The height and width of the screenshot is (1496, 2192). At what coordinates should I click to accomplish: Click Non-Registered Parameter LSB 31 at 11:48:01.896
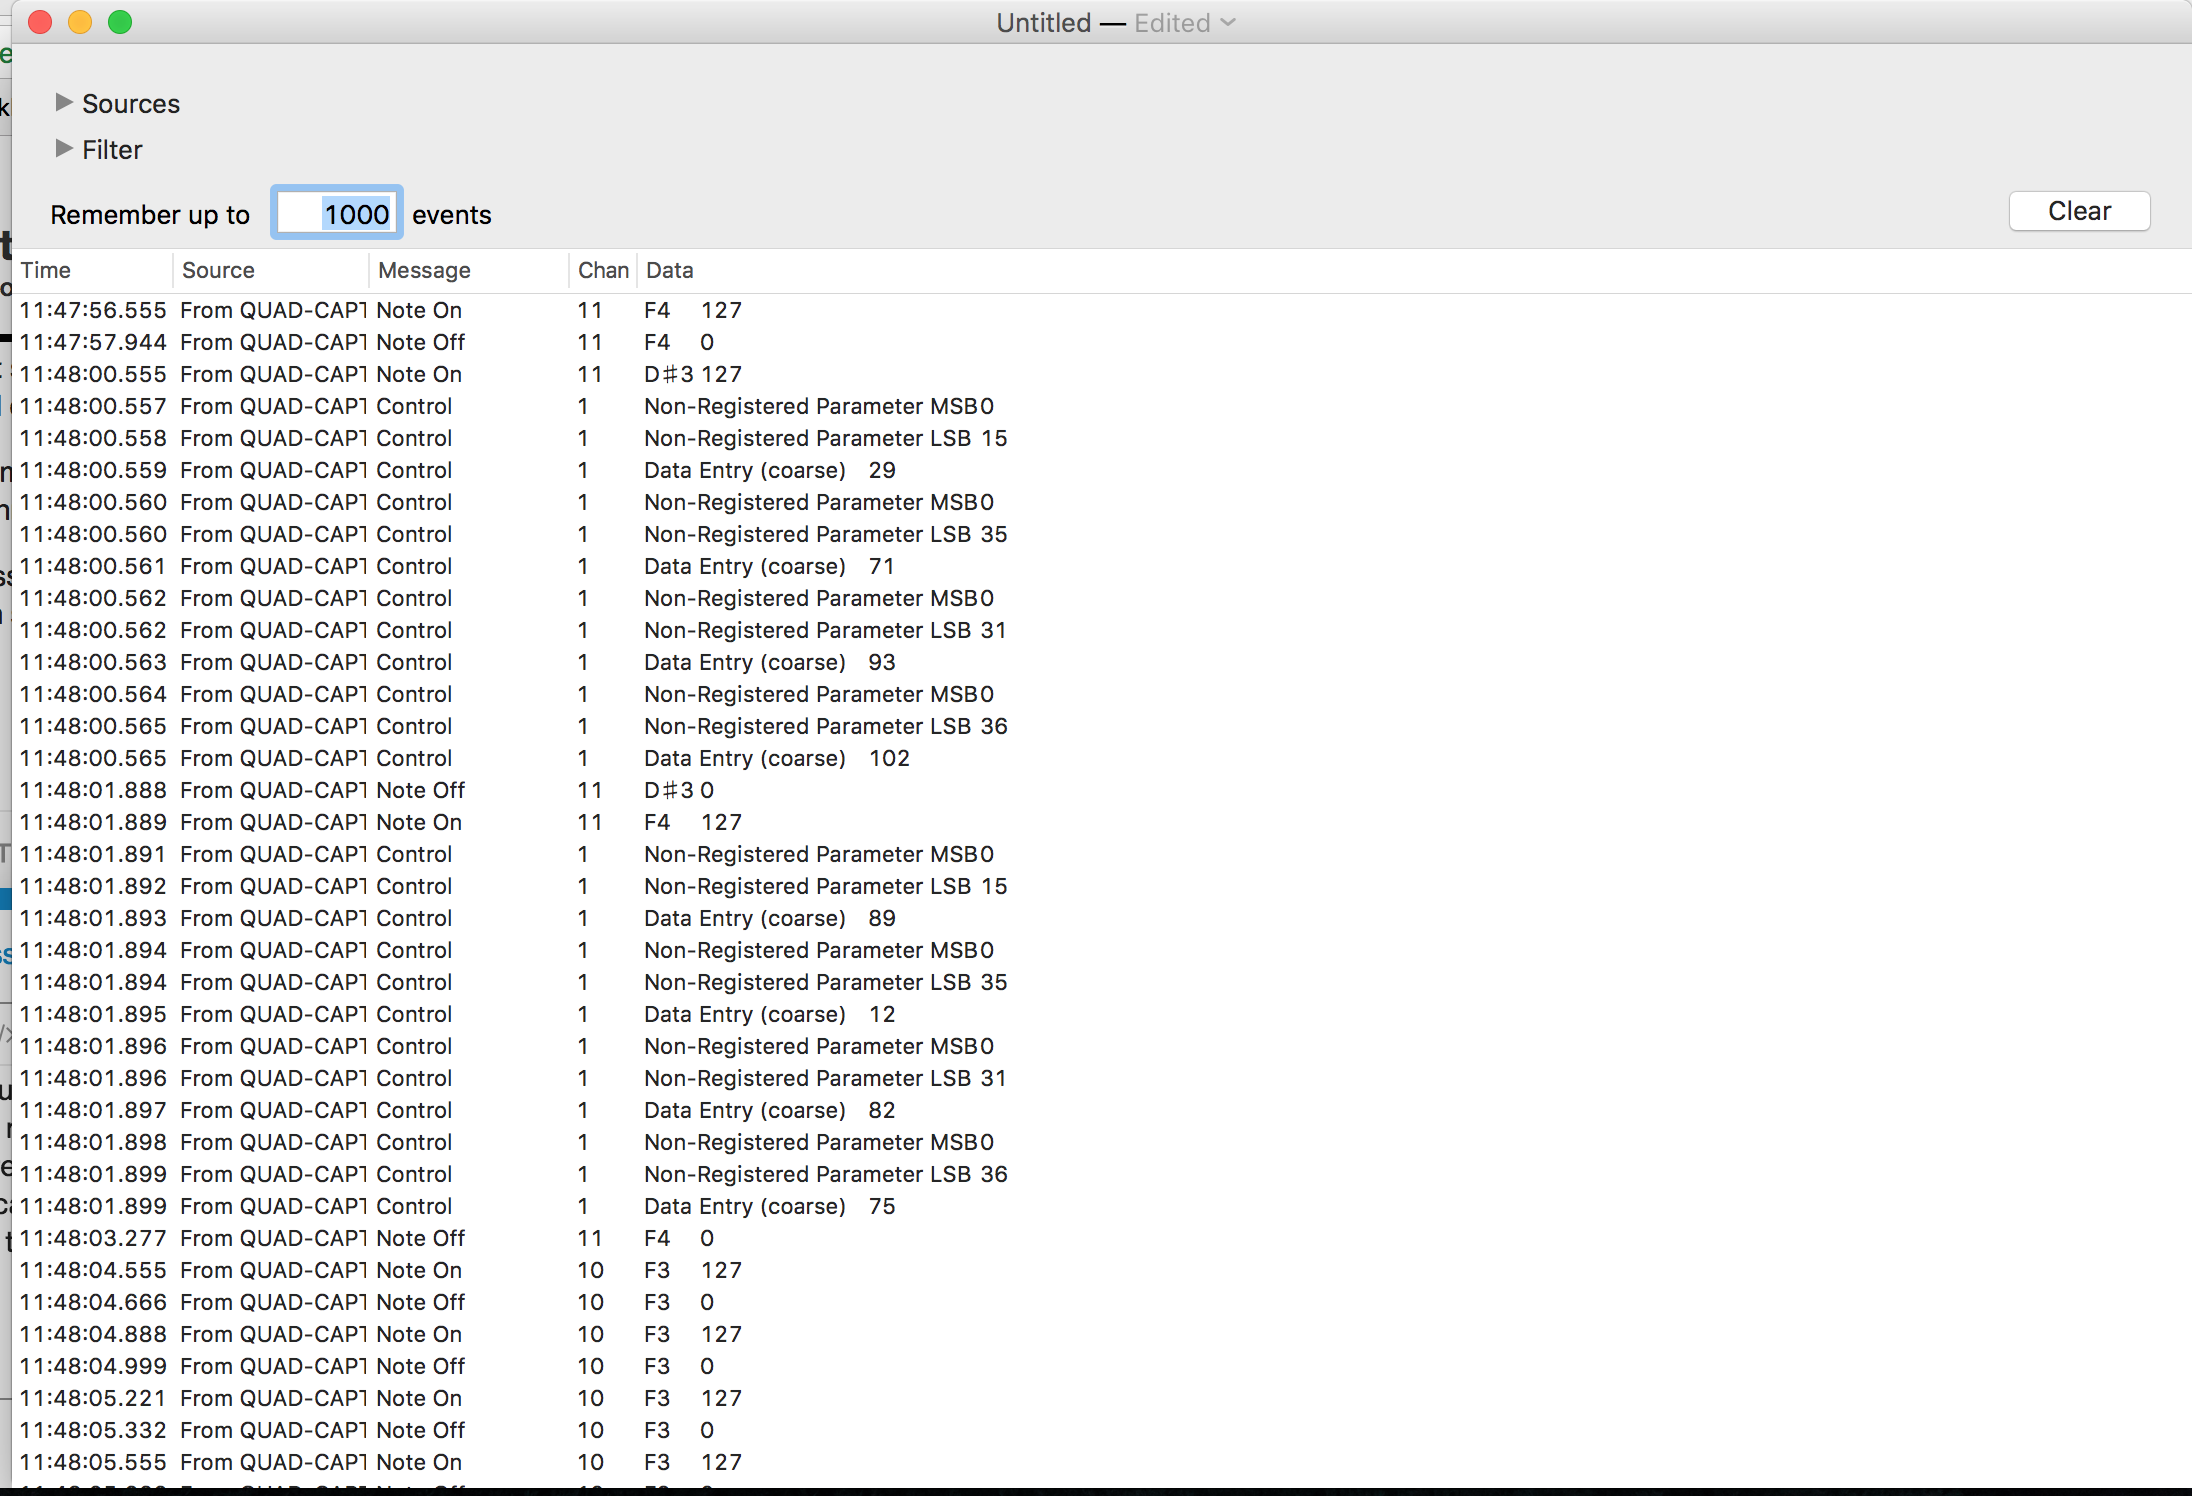(x=1102, y=1078)
